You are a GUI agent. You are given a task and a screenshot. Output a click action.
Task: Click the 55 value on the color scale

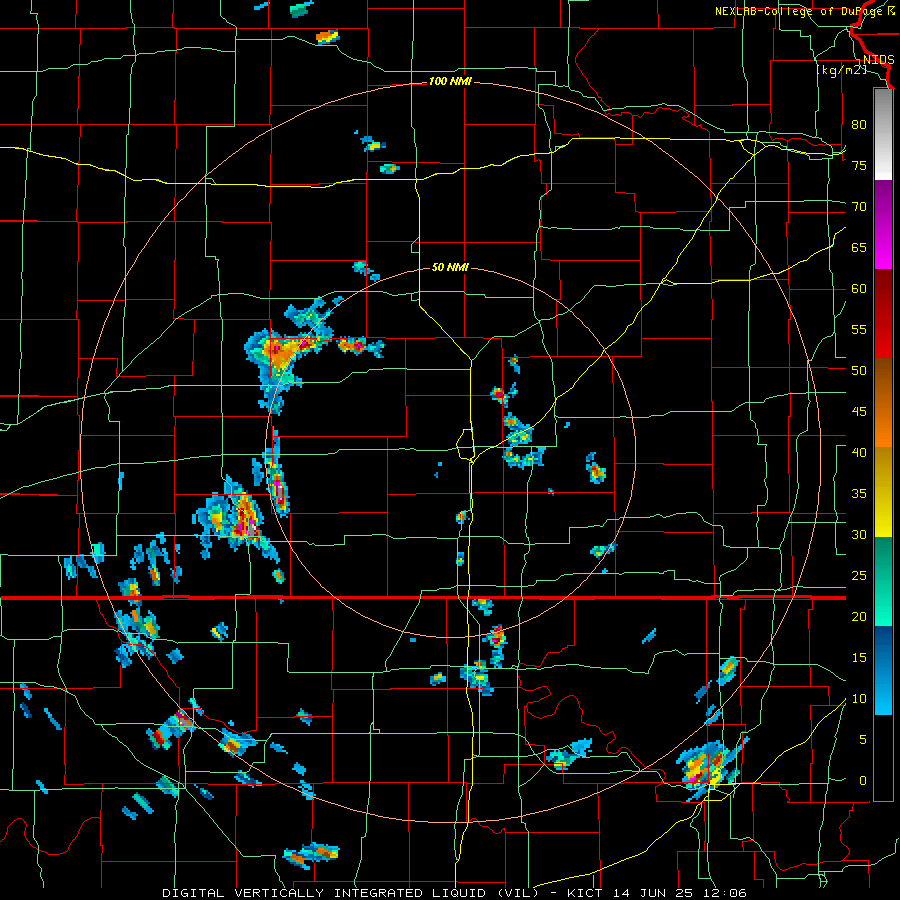click(859, 329)
